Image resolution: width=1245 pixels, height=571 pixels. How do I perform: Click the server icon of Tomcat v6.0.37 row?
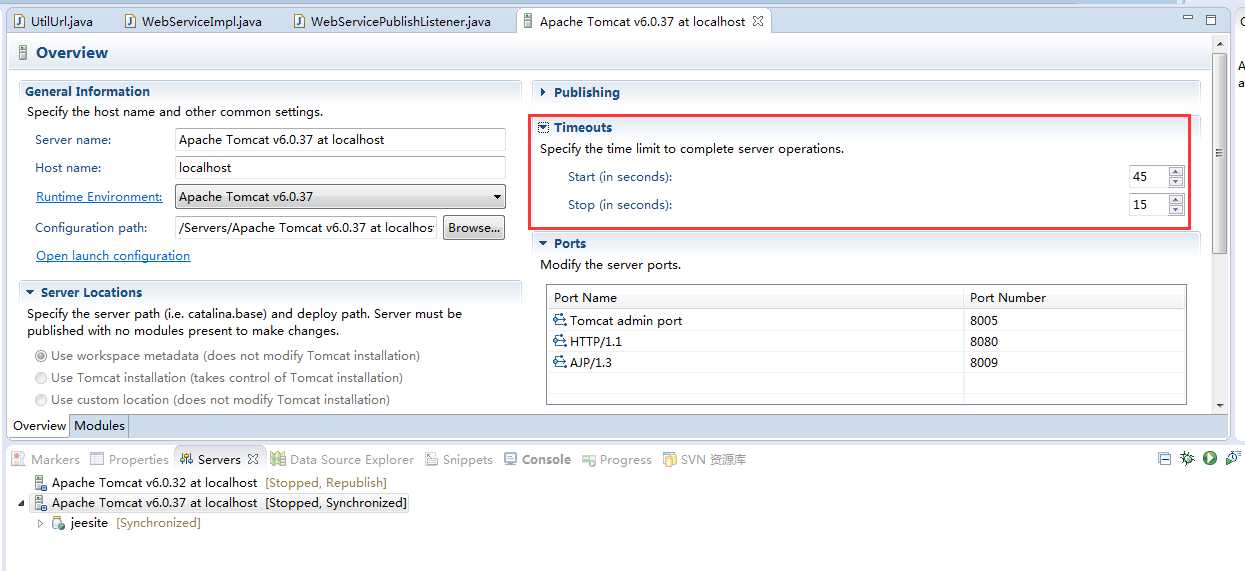click(40, 503)
